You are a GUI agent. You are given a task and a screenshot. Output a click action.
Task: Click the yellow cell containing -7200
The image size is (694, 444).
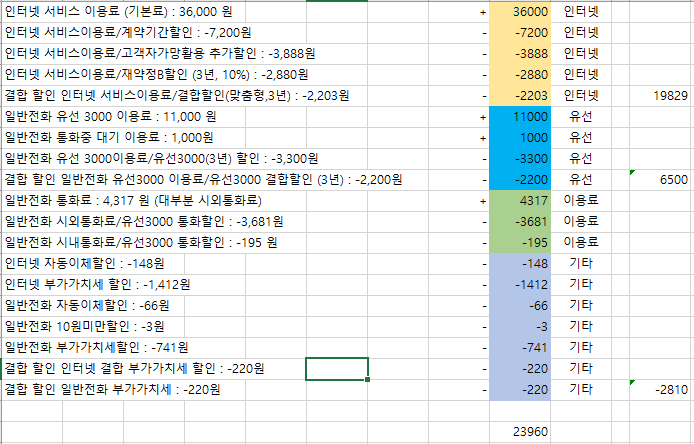(520, 33)
